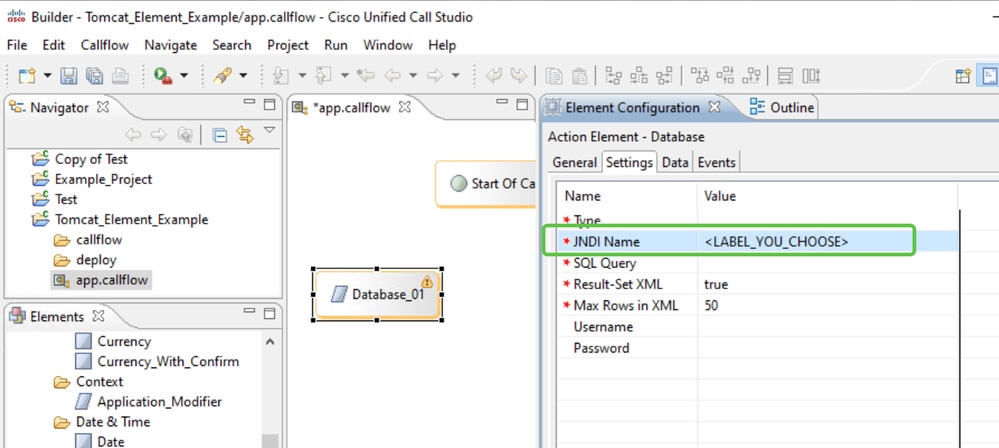Click the Navigator Up-level icon
999x448 pixels.
(184, 135)
